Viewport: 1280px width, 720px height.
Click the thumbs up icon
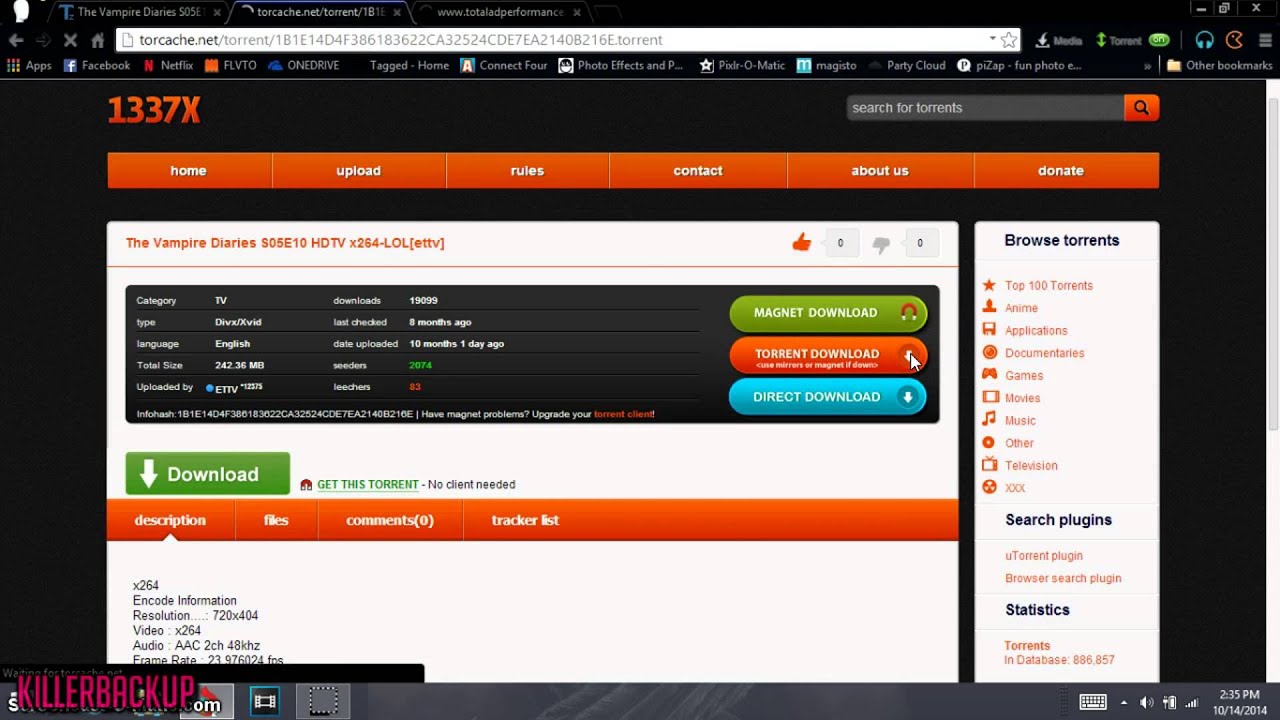(802, 242)
